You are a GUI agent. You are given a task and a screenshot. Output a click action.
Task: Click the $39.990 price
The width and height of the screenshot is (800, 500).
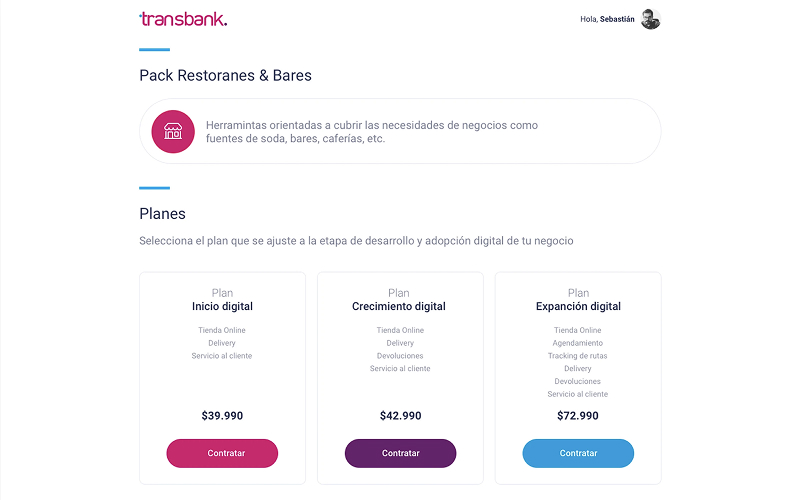[x=222, y=416]
